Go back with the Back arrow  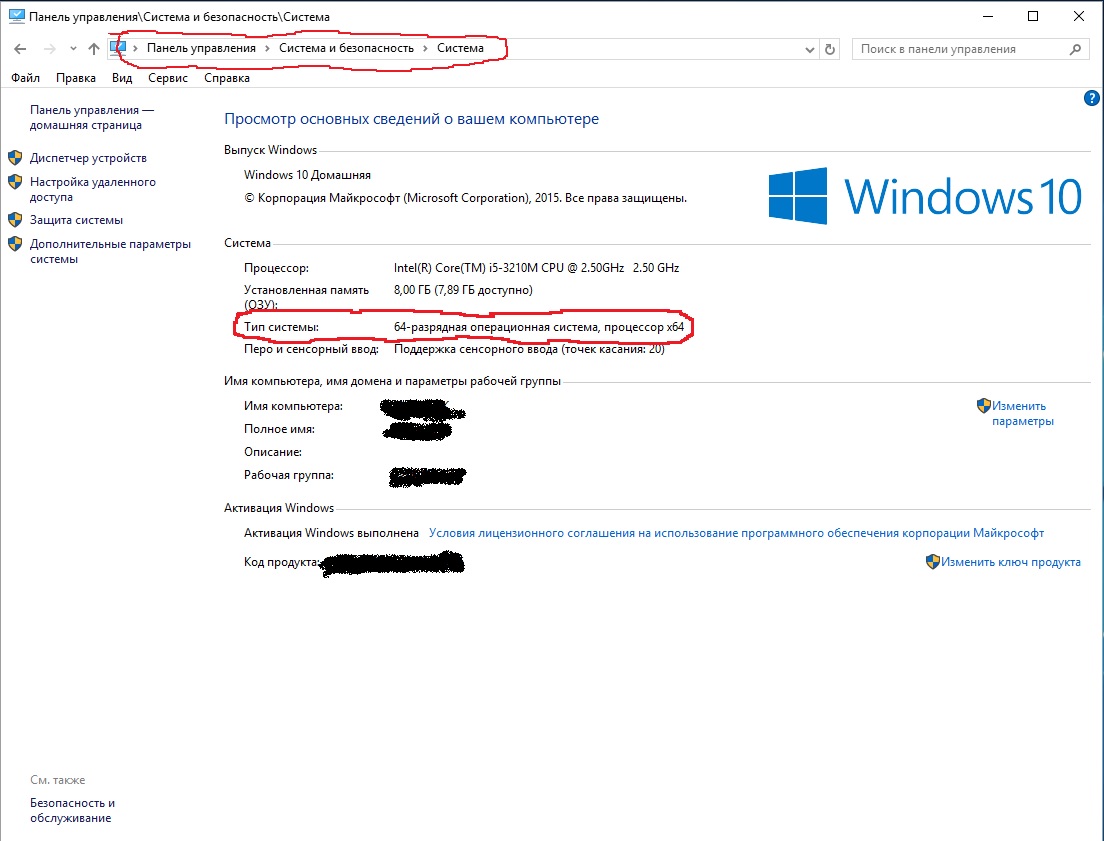(20, 49)
